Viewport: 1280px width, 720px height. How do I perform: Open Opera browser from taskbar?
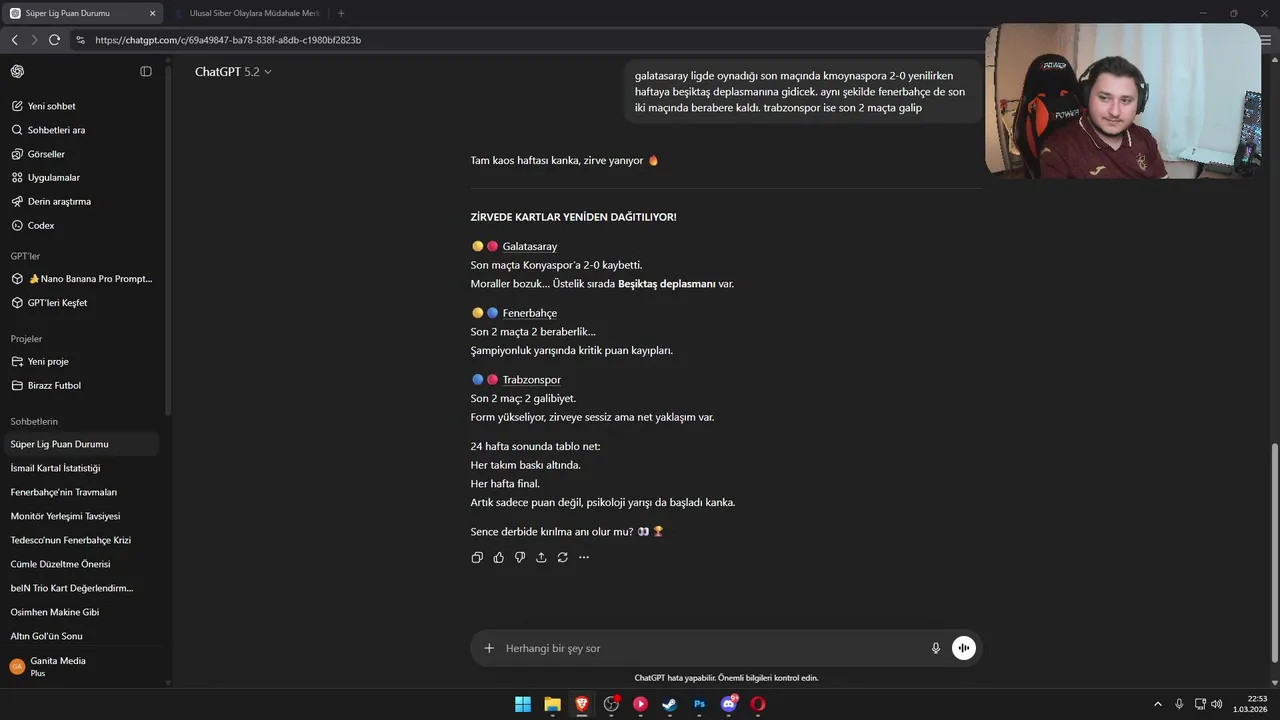758,704
